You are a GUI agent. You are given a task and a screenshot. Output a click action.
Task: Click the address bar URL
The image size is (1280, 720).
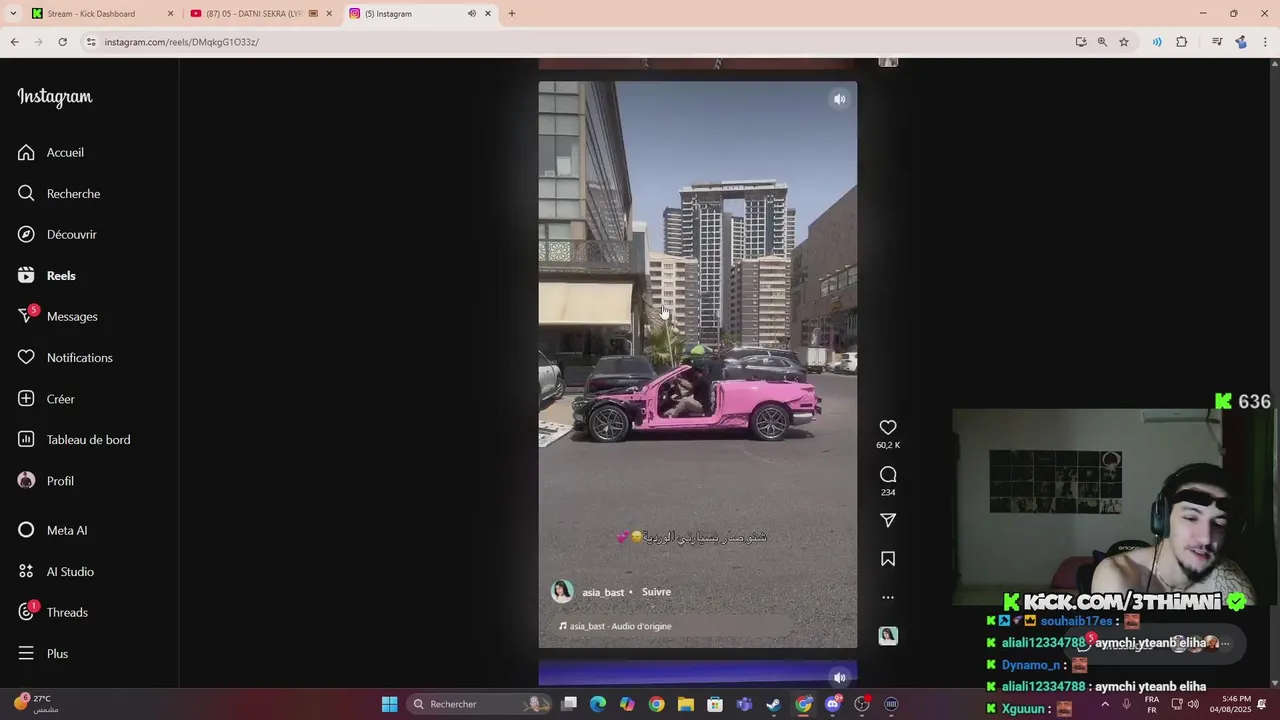[181, 42]
